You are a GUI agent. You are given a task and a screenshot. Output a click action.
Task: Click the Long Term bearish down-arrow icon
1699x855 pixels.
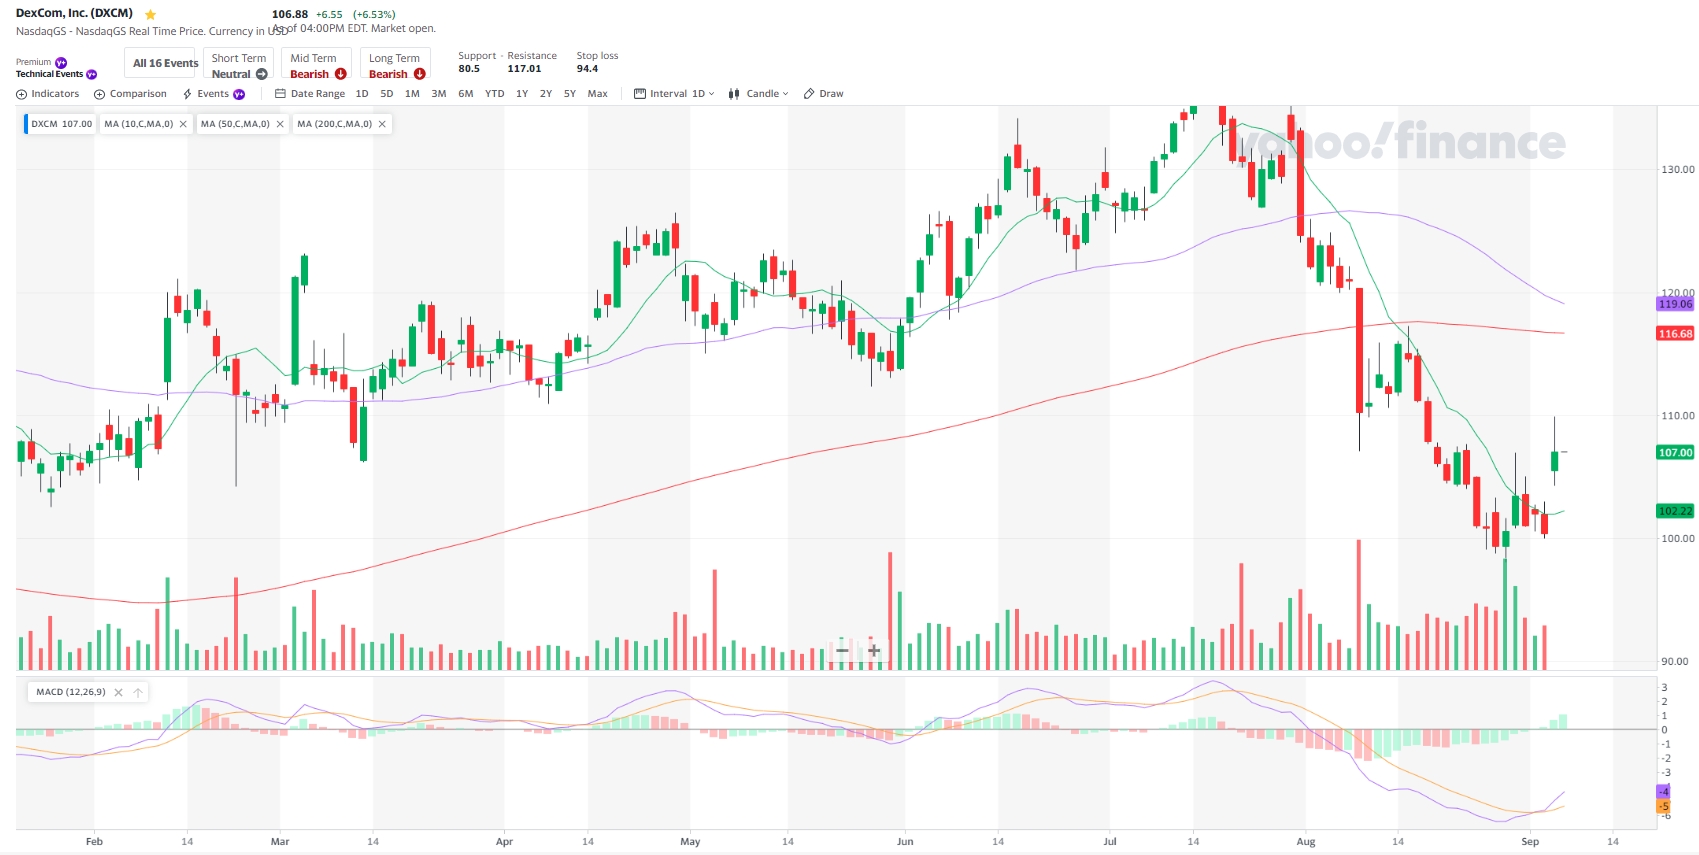[420, 74]
